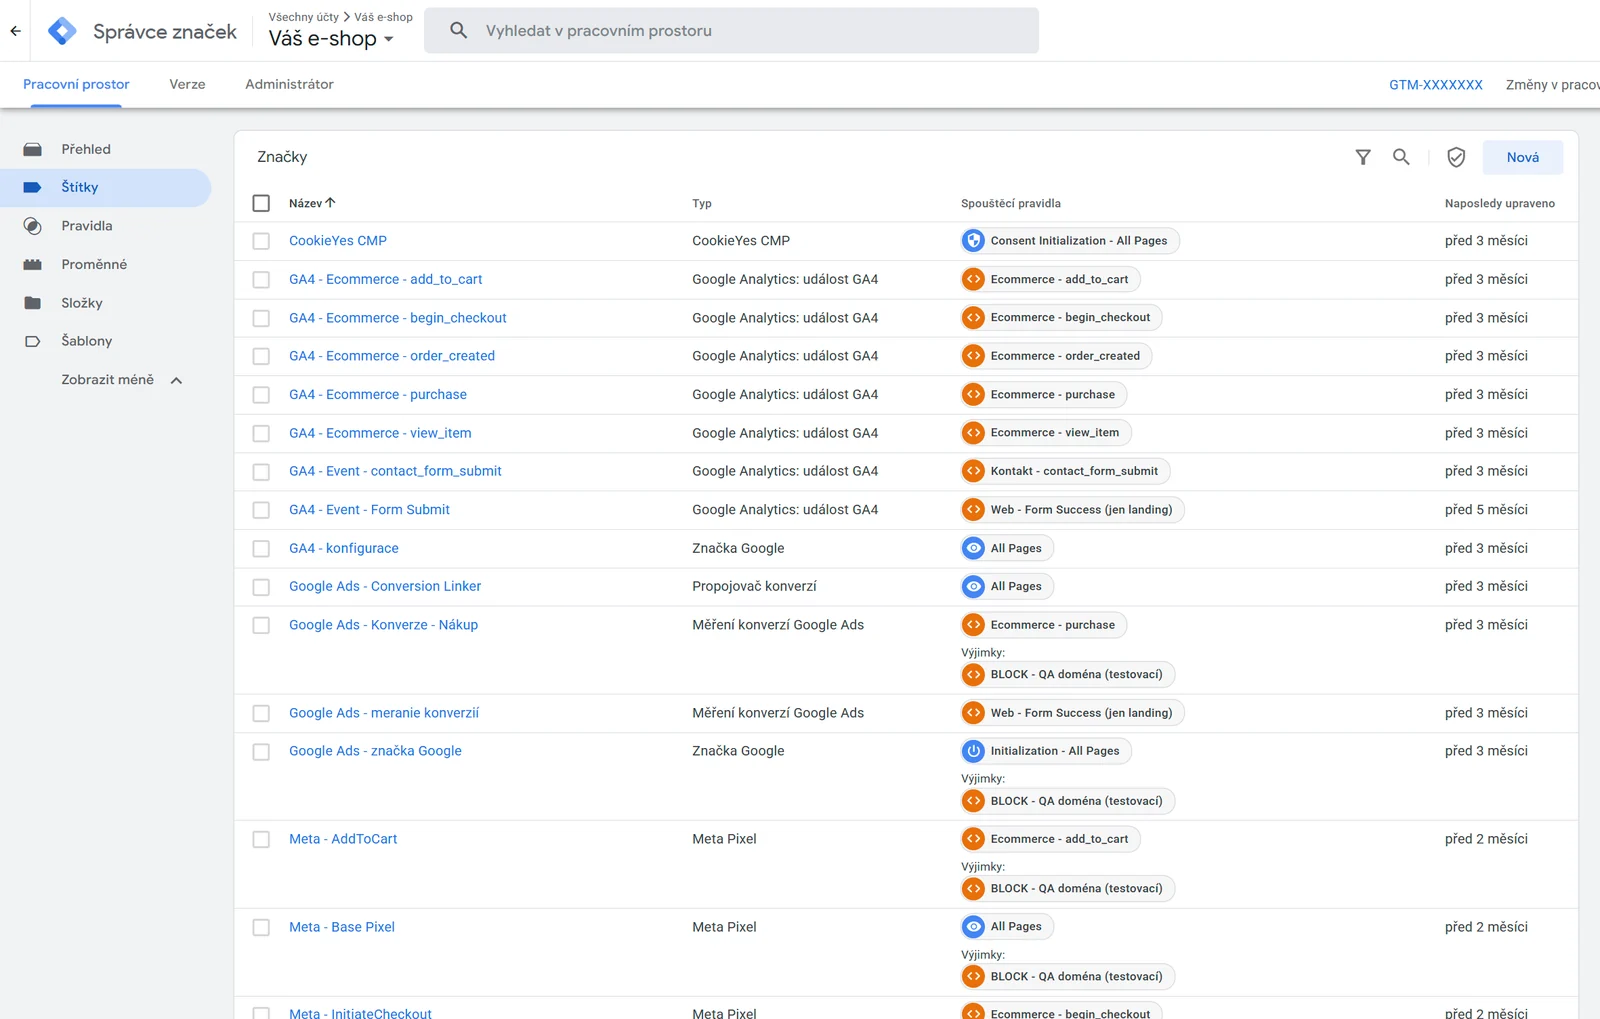The image size is (1600, 1019).
Task: Check the CookieYes CMP row checkbox
Action: [x=261, y=241]
